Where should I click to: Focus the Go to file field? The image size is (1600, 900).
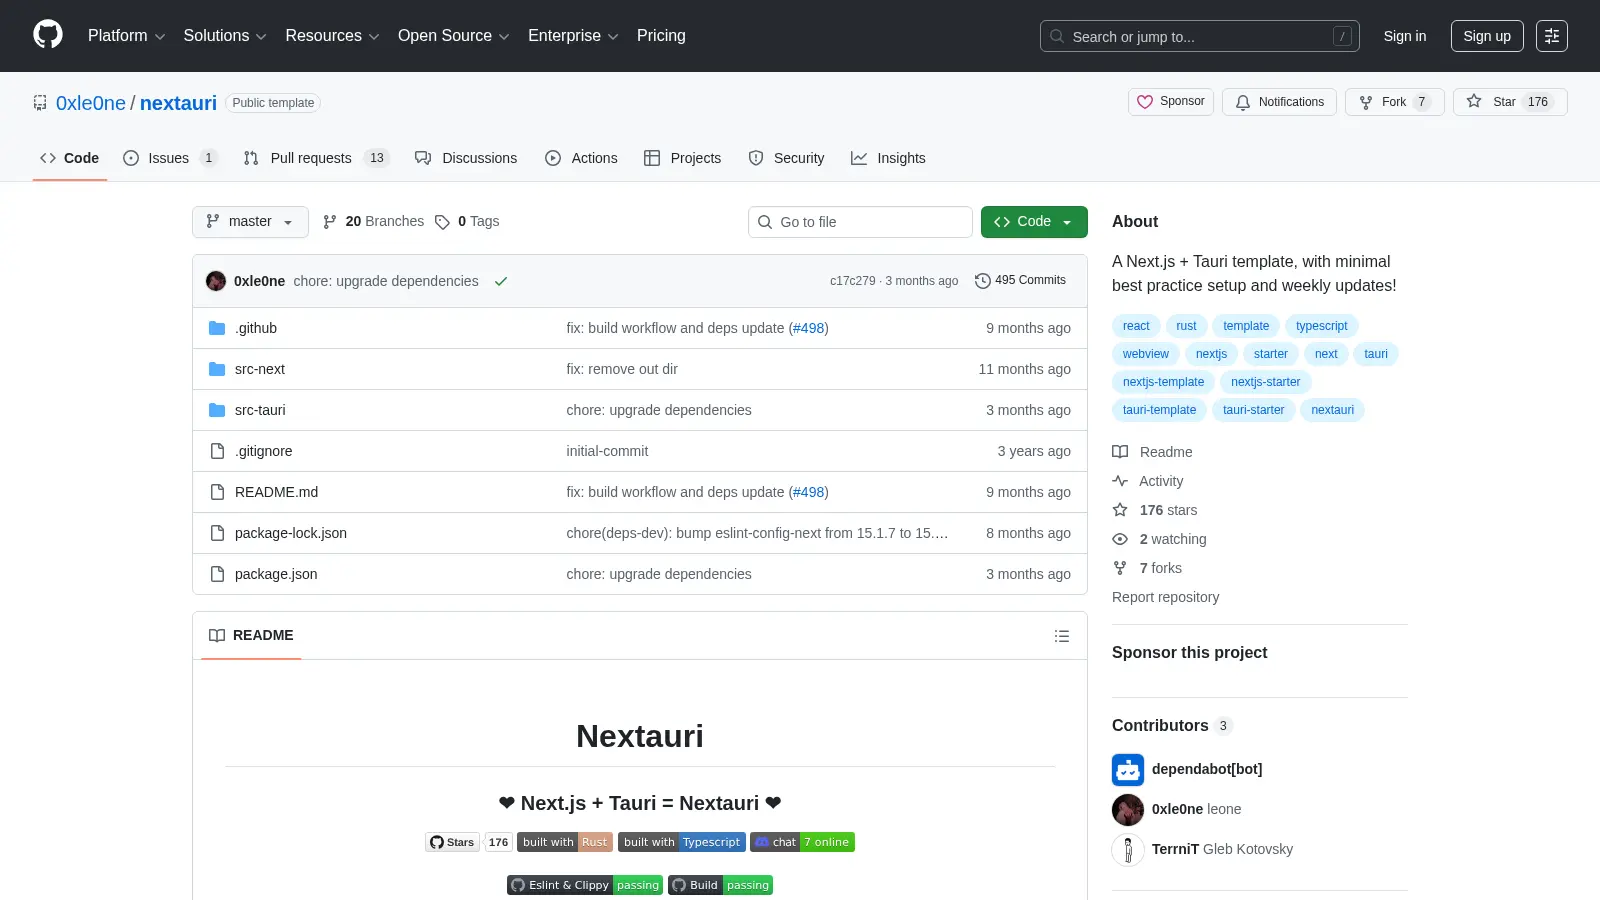coord(860,222)
